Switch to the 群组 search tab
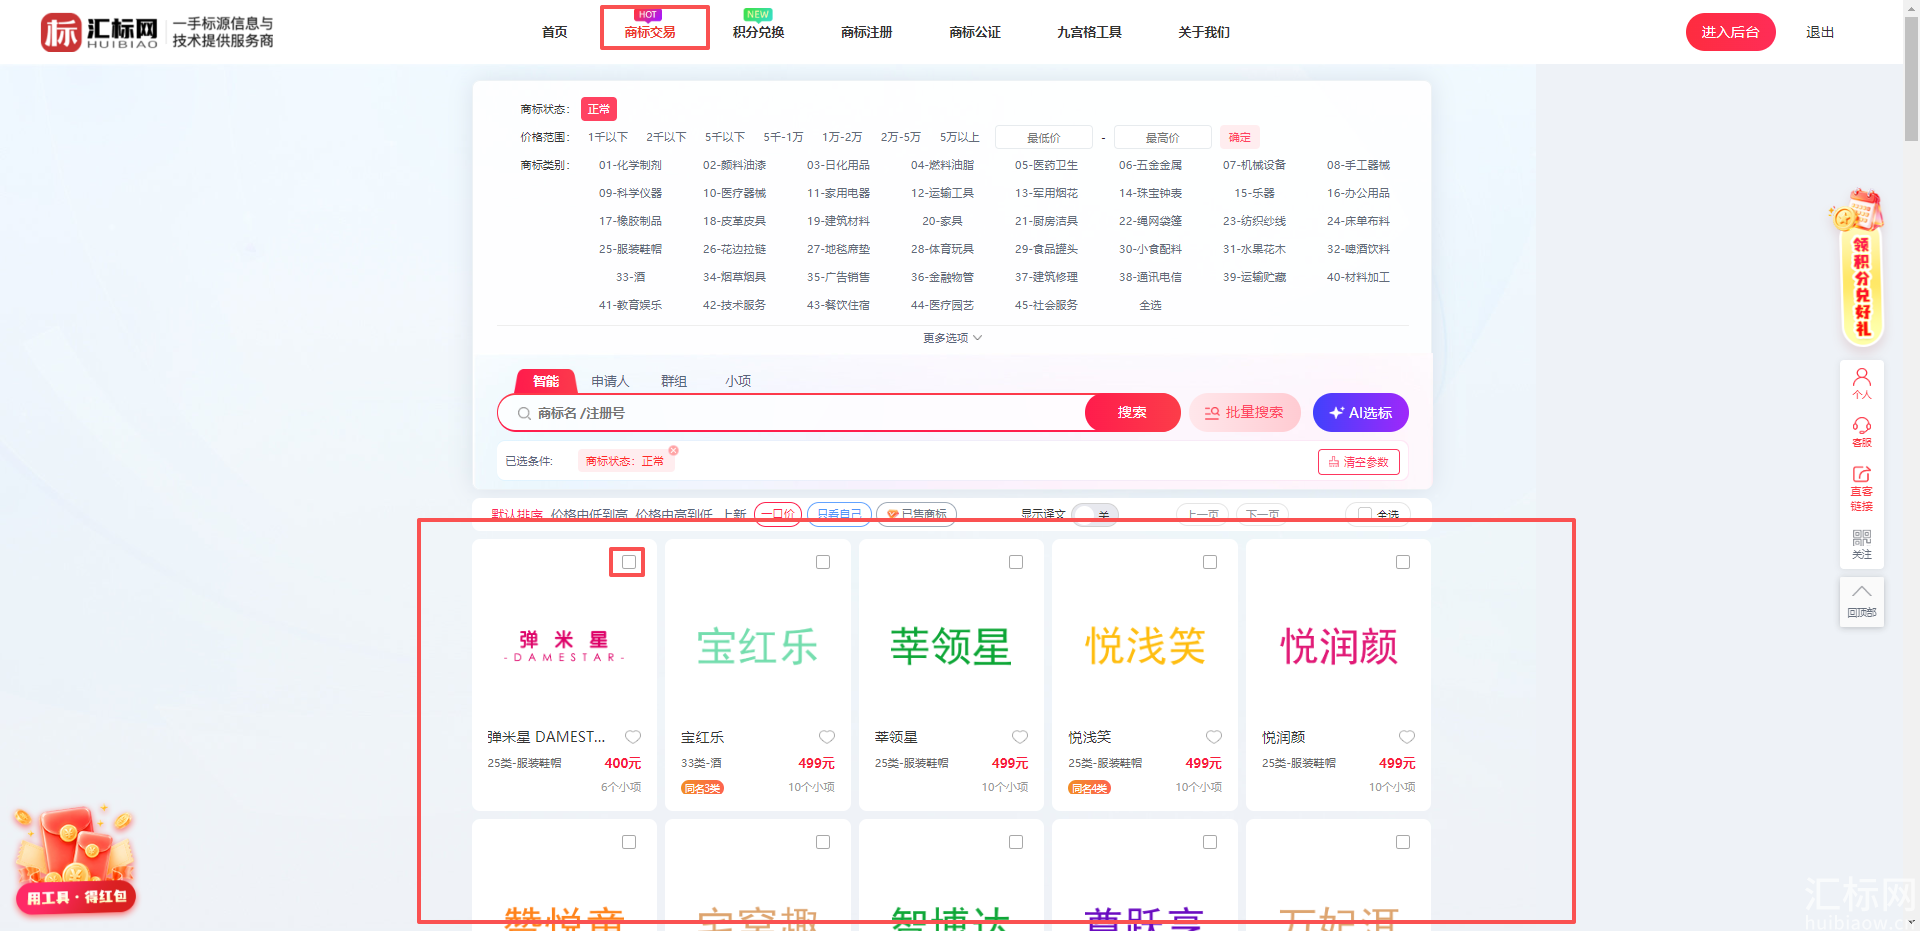This screenshot has height=931, width=1920. [x=674, y=381]
